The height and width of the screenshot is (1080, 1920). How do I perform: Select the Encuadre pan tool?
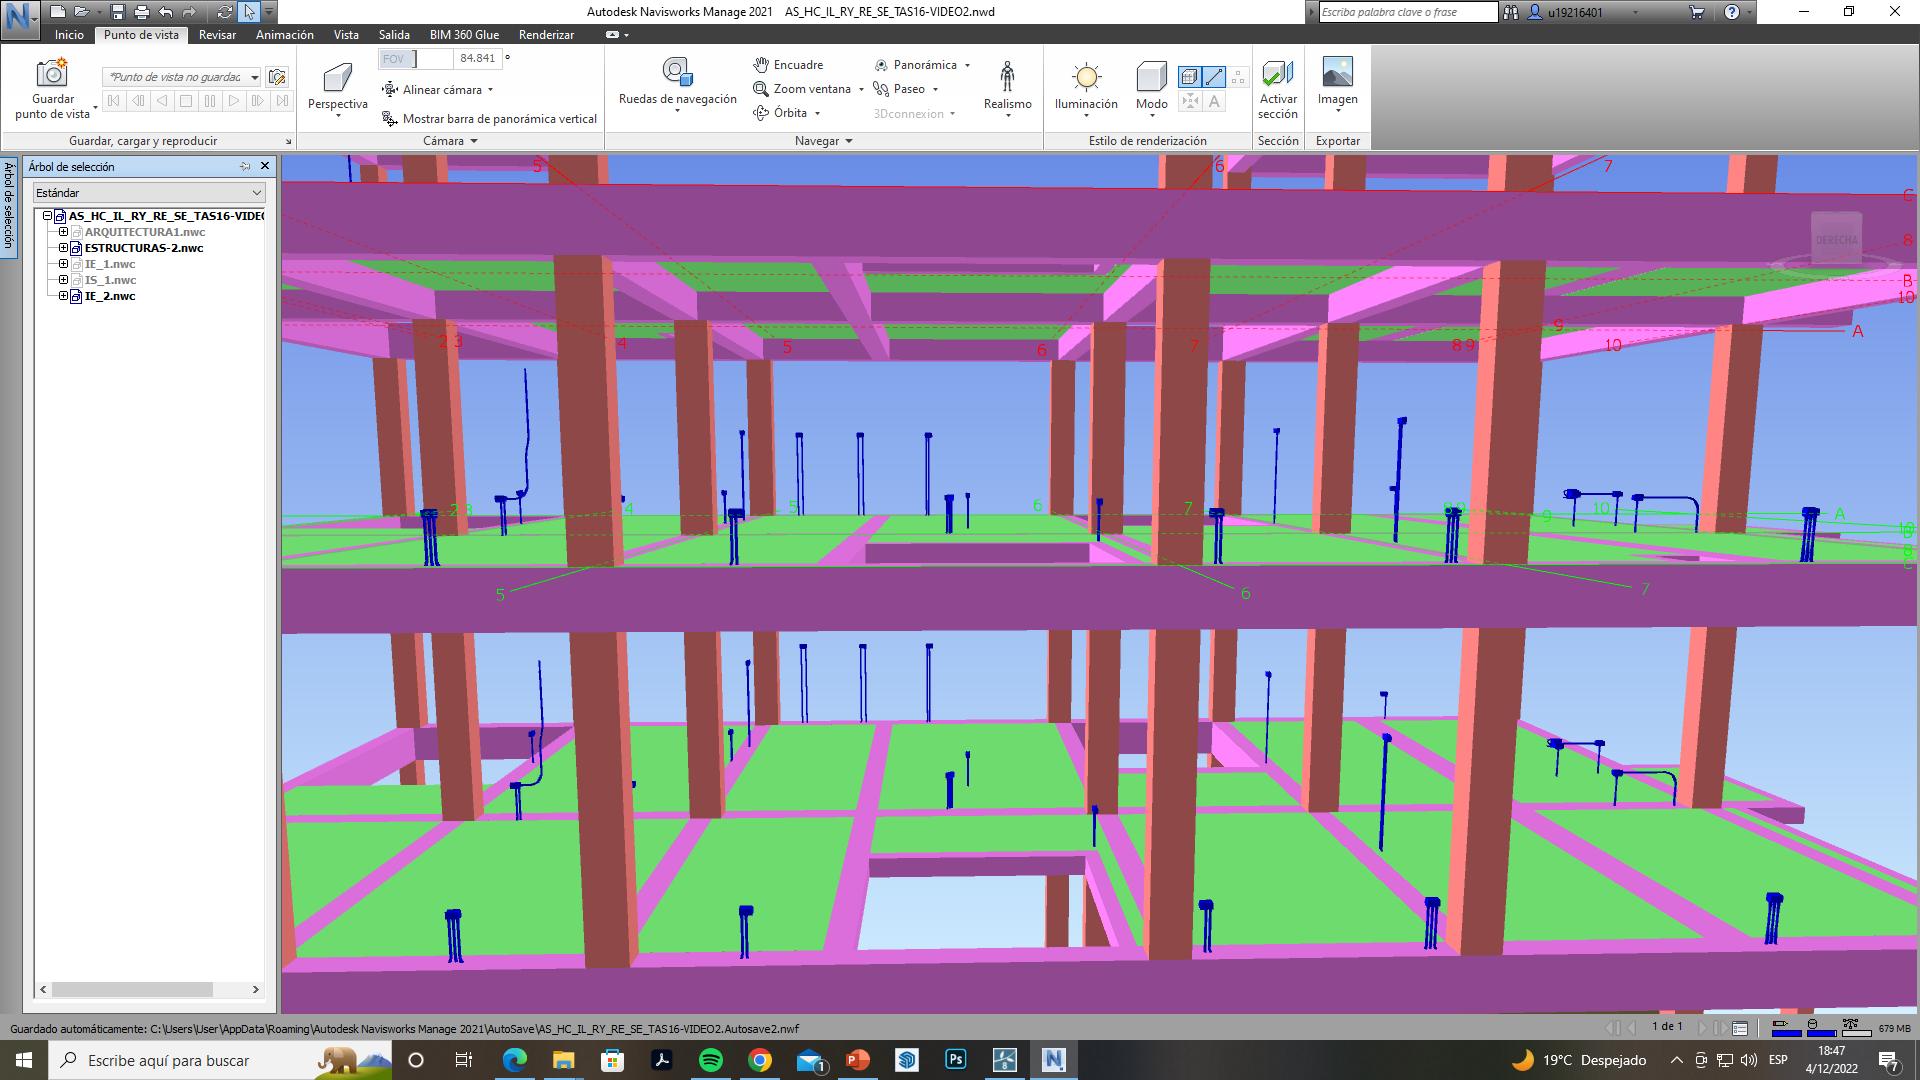point(788,65)
